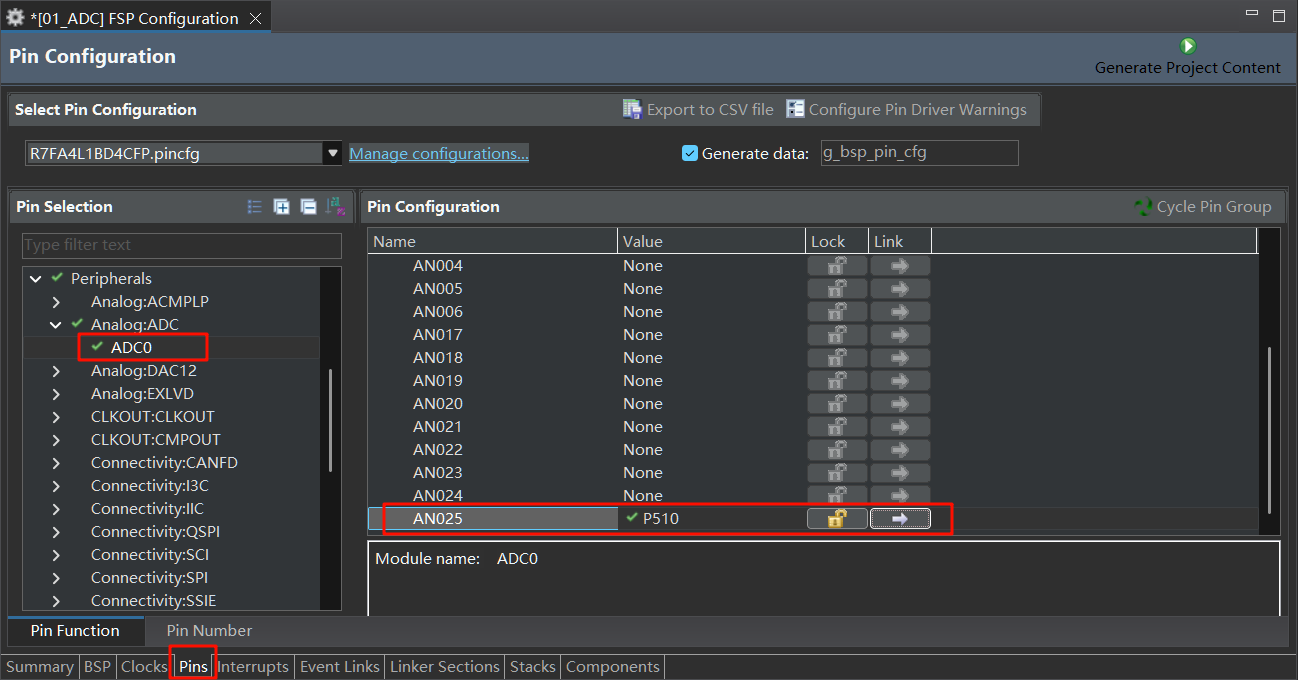Click the lock icon for AN006
Viewport: 1298px width, 680px height.
click(x=837, y=311)
